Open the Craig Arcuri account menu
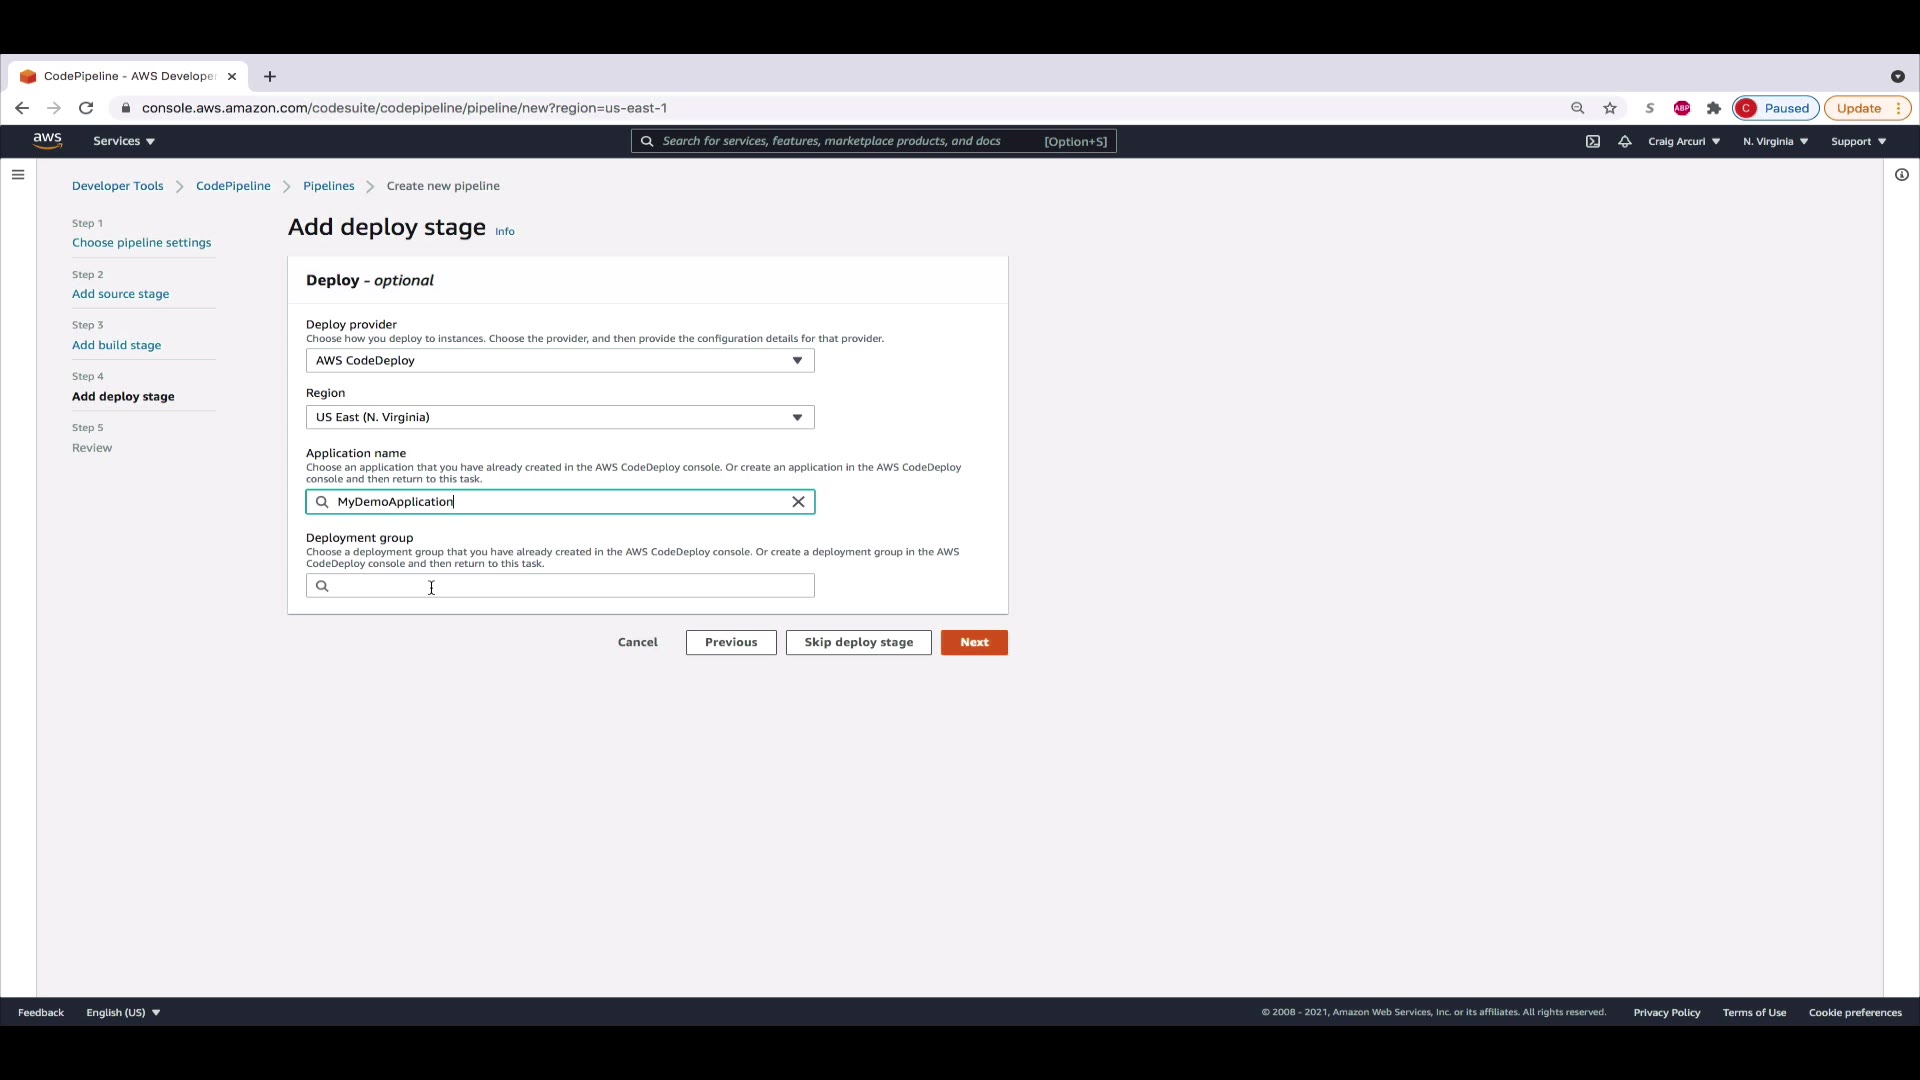The height and width of the screenshot is (1080, 1920). 1684,141
